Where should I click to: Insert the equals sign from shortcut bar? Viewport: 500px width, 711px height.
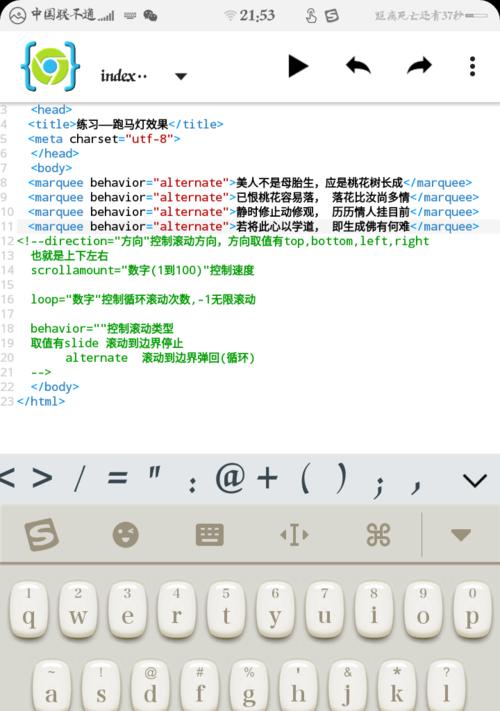[x=117, y=479]
